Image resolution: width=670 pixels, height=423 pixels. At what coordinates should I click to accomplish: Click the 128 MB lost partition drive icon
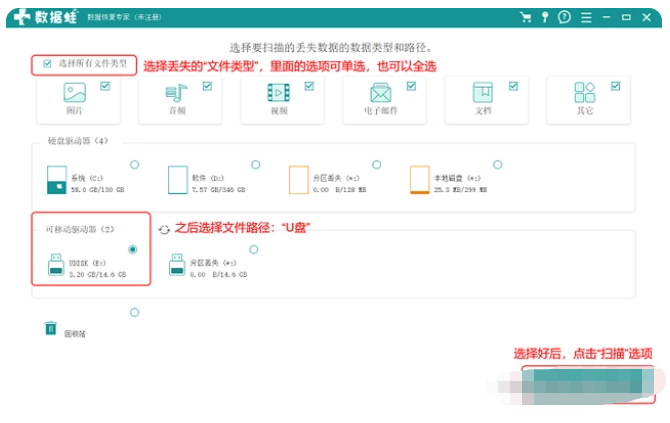click(x=299, y=180)
